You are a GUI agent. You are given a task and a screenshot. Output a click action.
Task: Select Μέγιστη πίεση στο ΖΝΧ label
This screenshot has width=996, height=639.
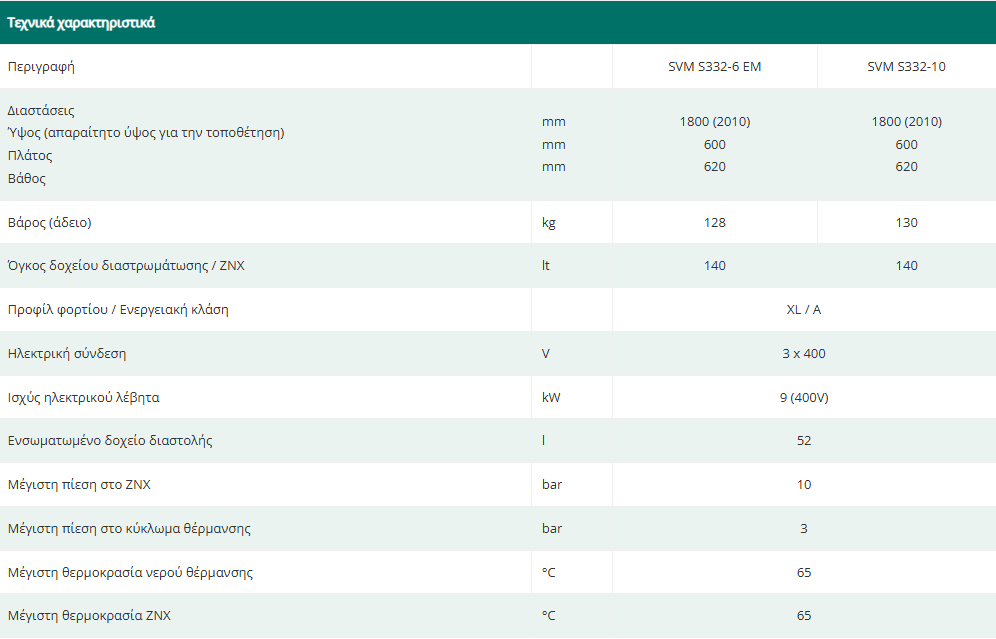pos(79,485)
